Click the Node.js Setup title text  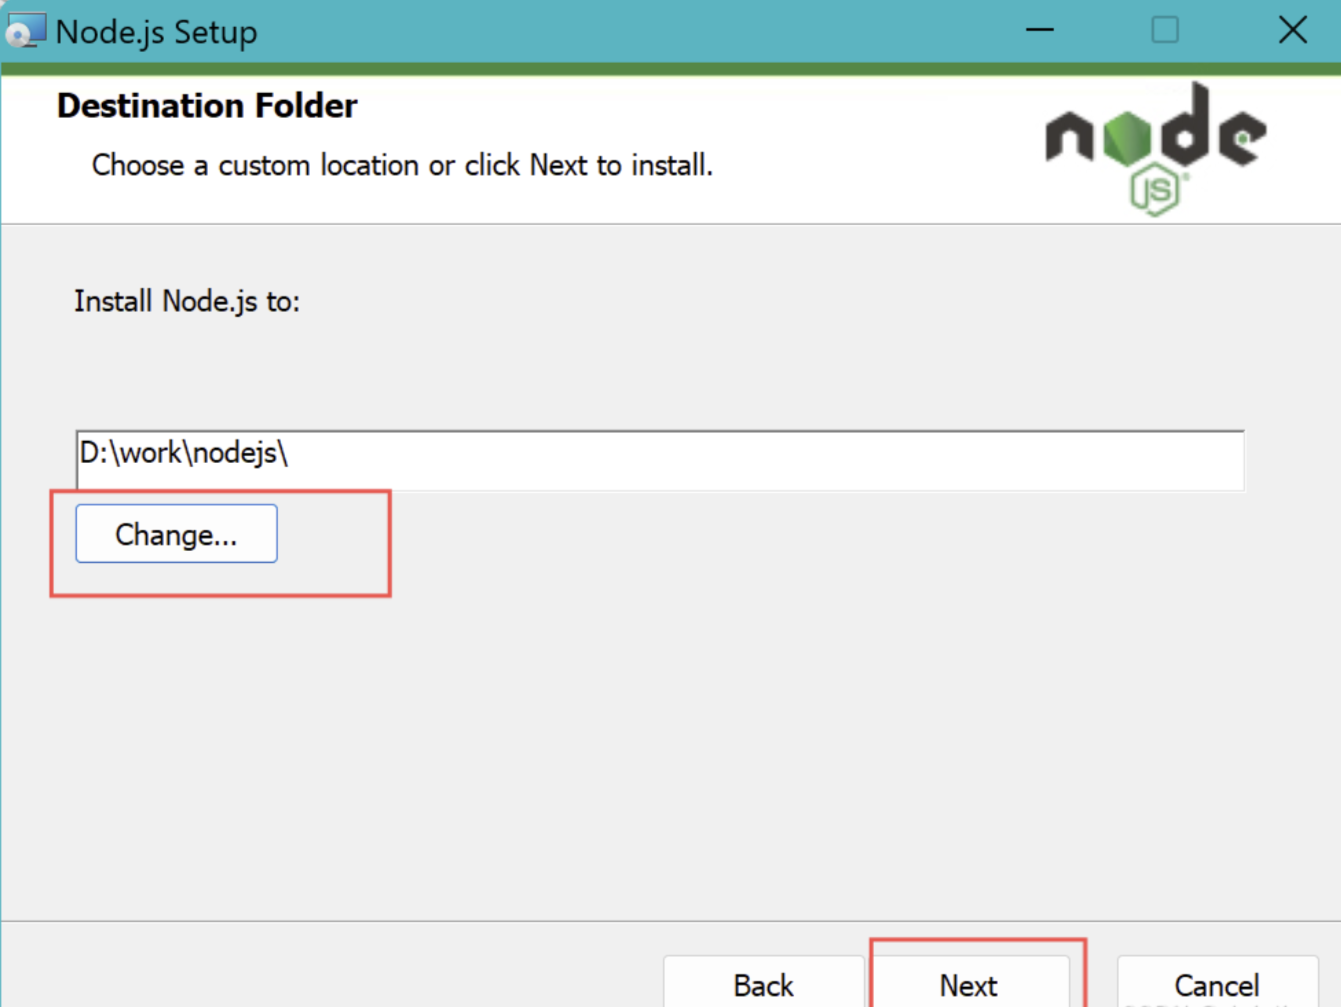157,32
